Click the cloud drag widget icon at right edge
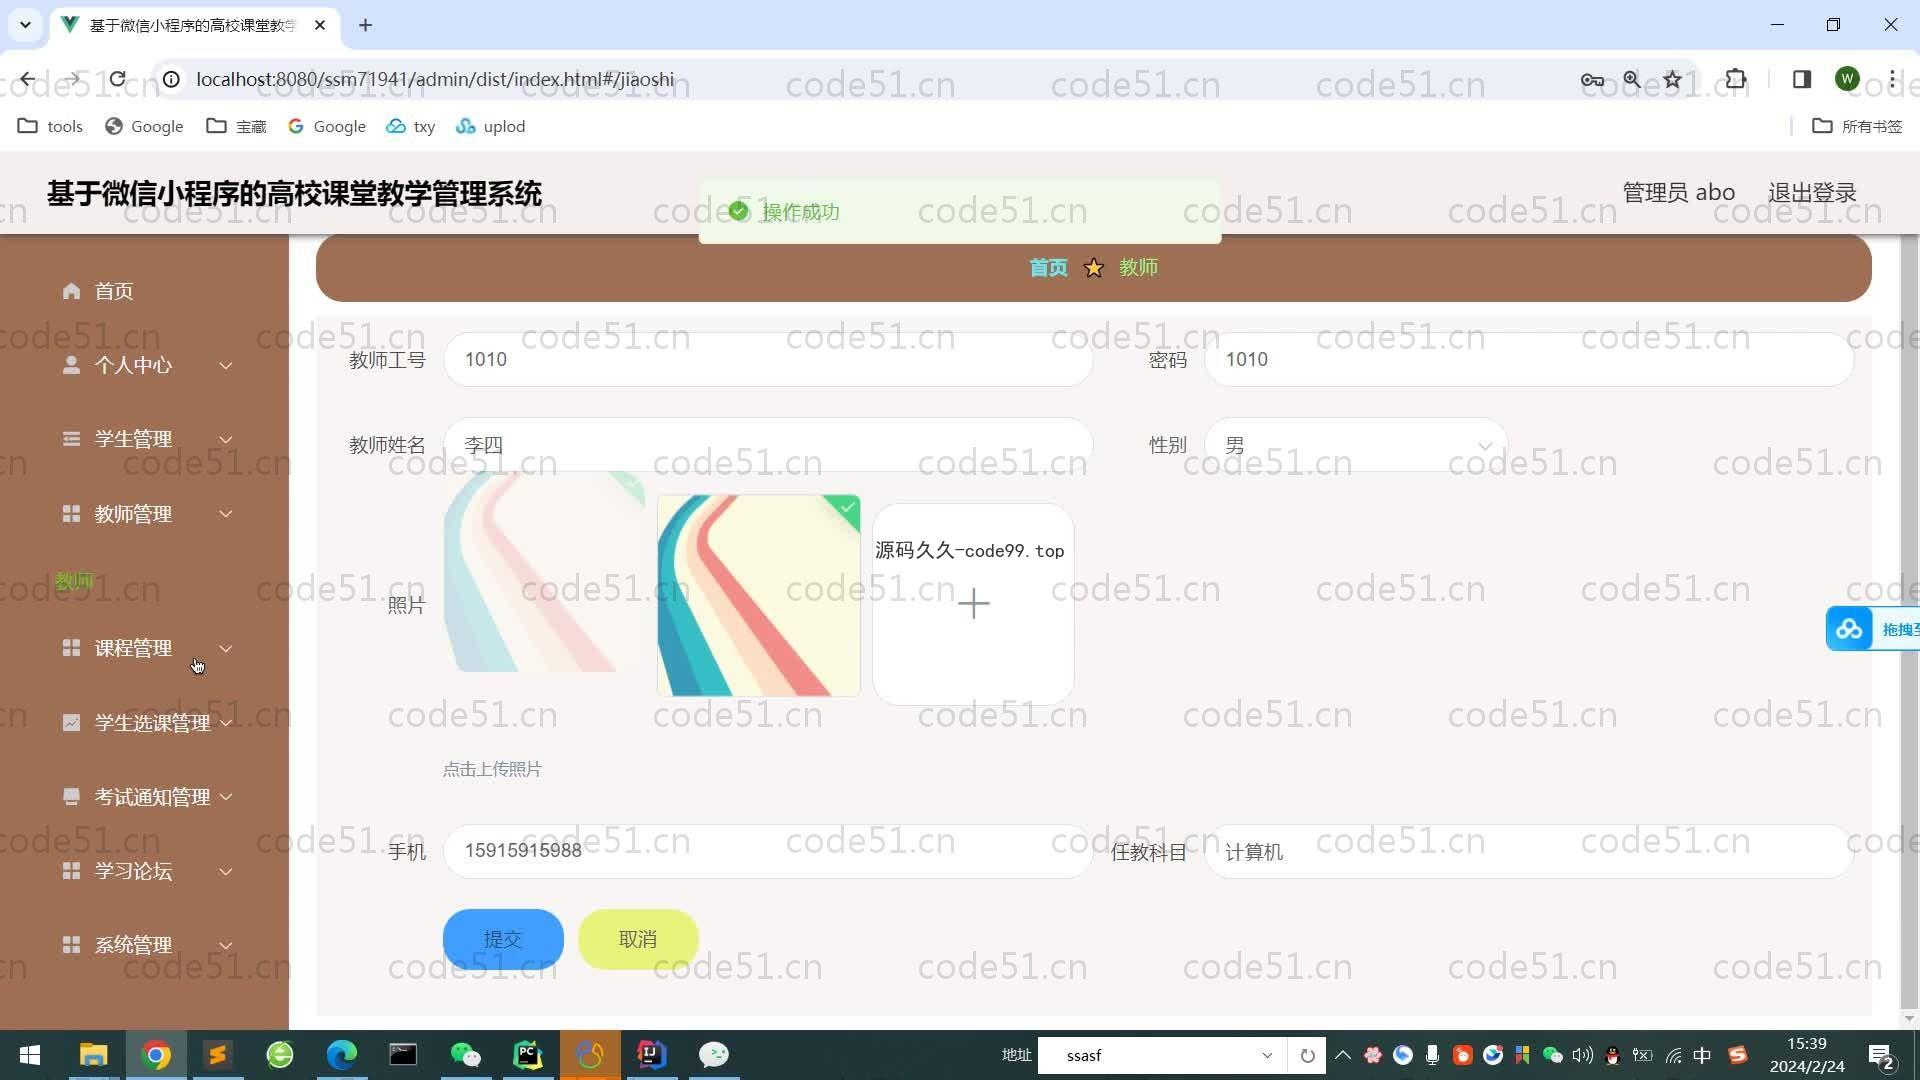1920x1080 pixels. click(1849, 629)
